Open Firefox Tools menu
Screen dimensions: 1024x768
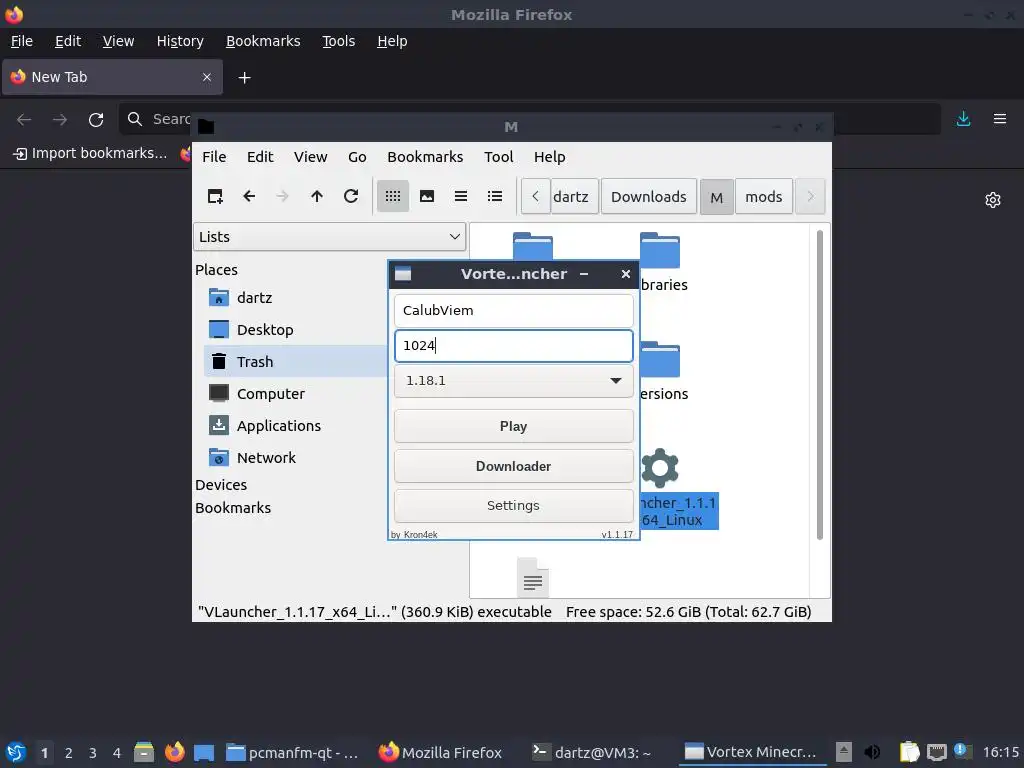[338, 41]
